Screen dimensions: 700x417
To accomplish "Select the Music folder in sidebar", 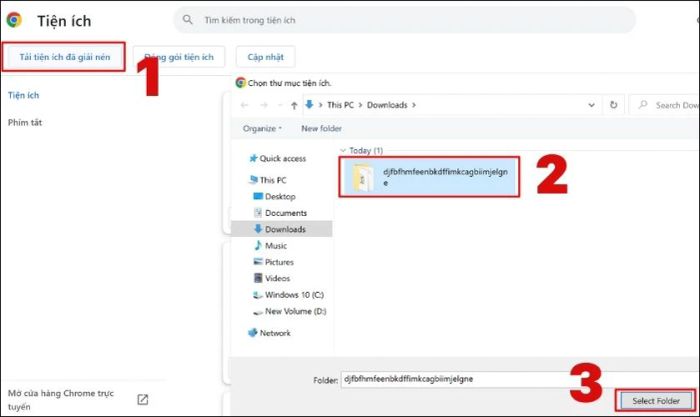I will pyautogui.click(x=275, y=245).
